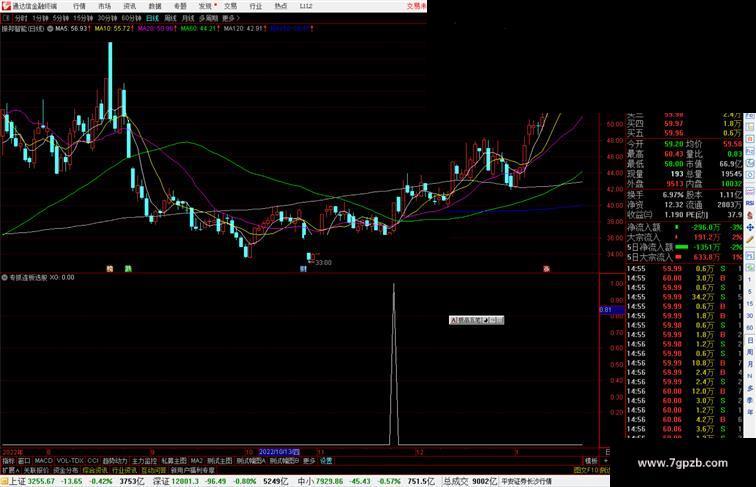Open the 资讯 menu
Viewport: 756px width, 487px height.
coord(129,6)
